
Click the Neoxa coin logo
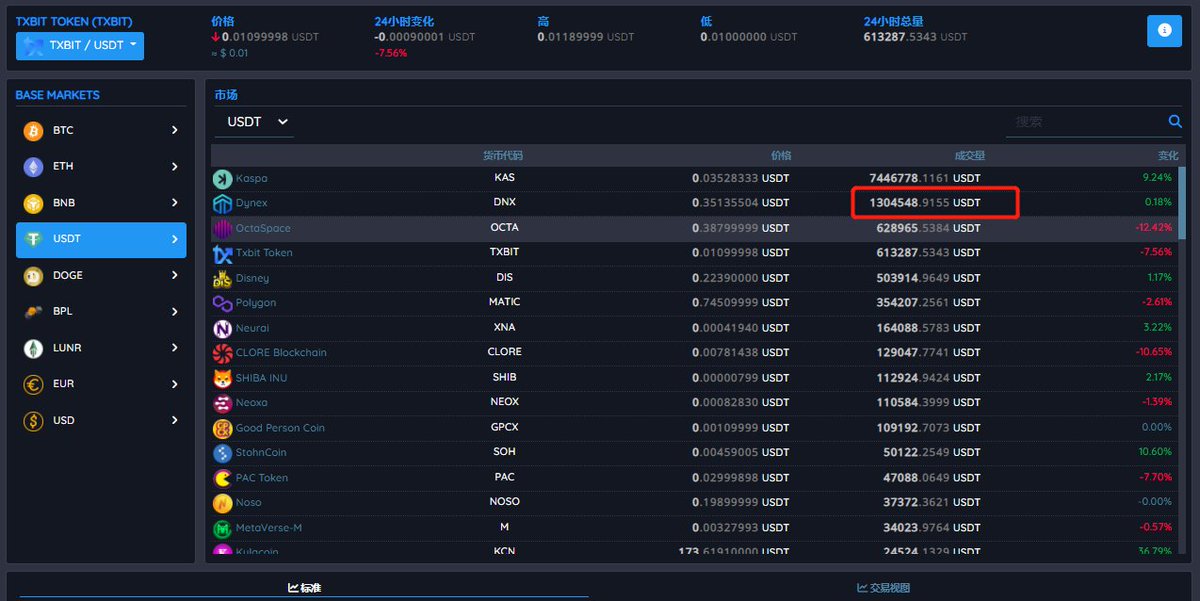tap(222, 404)
